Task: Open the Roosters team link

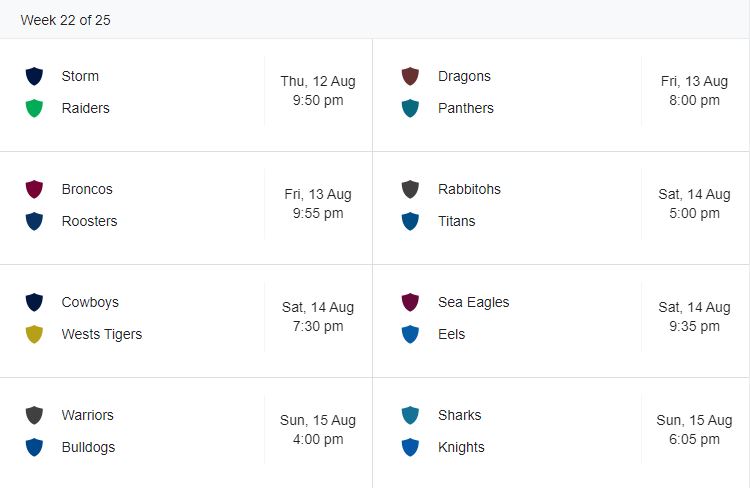Action: [x=89, y=221]
